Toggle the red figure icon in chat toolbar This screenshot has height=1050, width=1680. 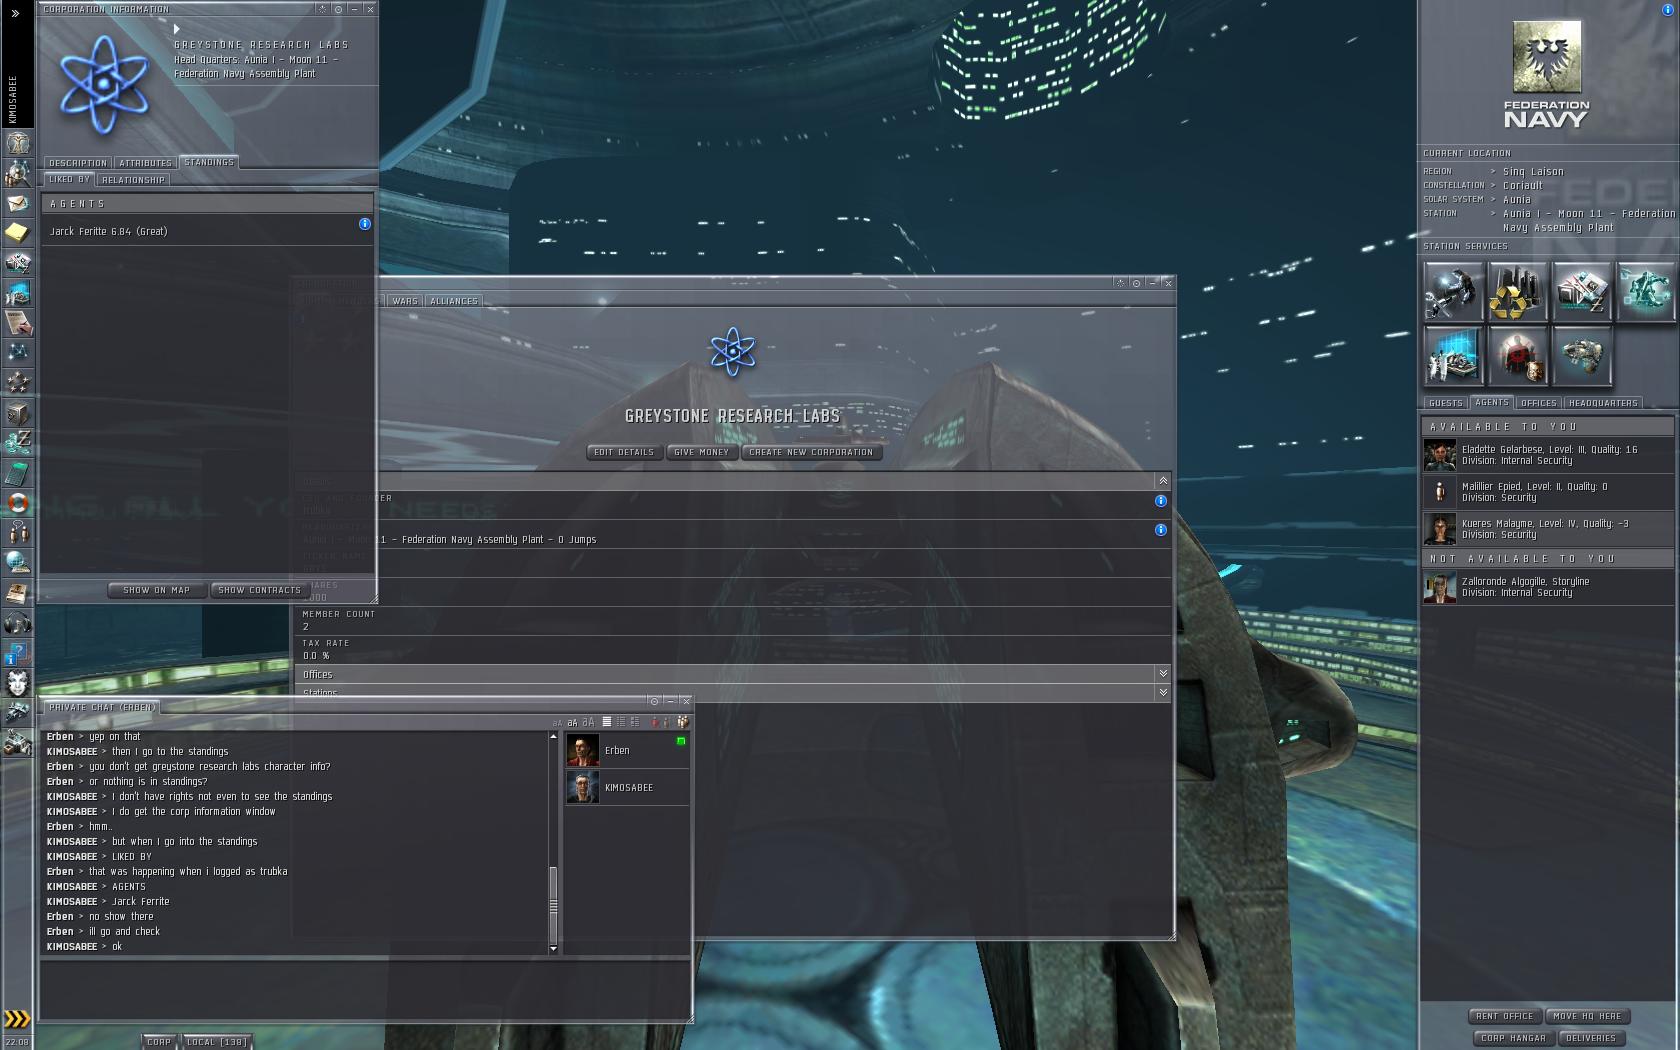pos(655,722)
